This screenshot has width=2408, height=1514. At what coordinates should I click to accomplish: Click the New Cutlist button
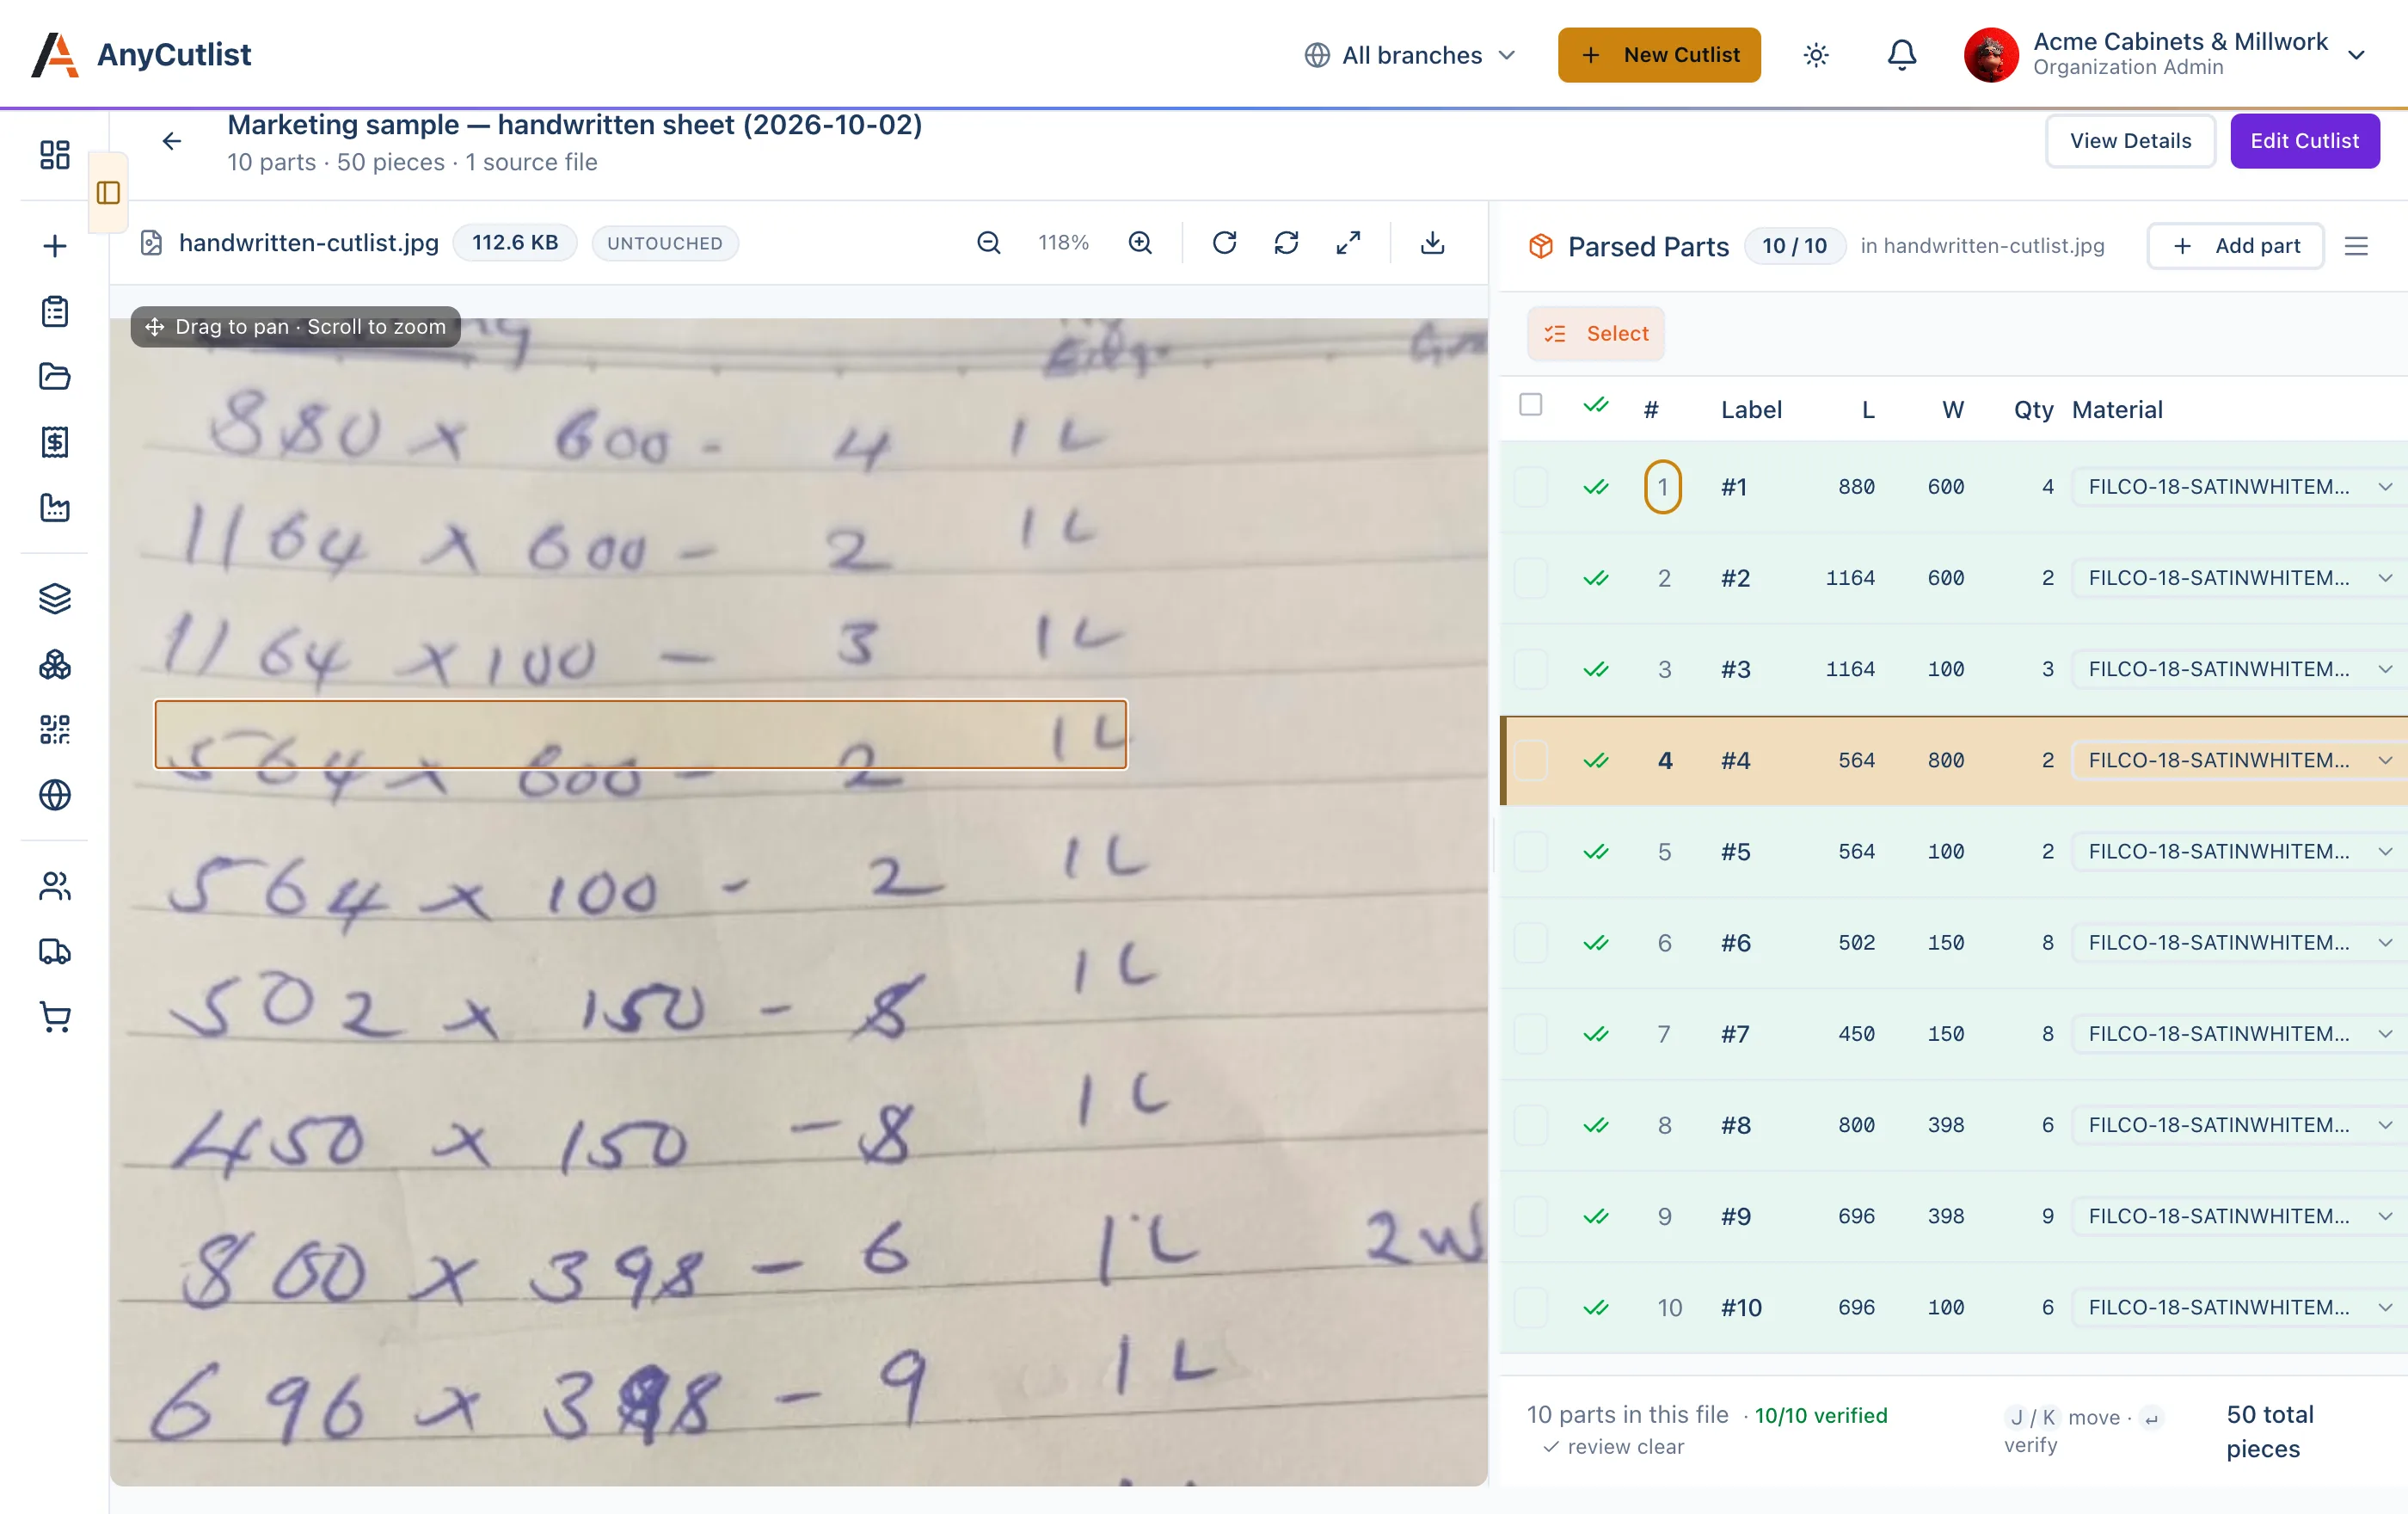tap(1659, 55)
